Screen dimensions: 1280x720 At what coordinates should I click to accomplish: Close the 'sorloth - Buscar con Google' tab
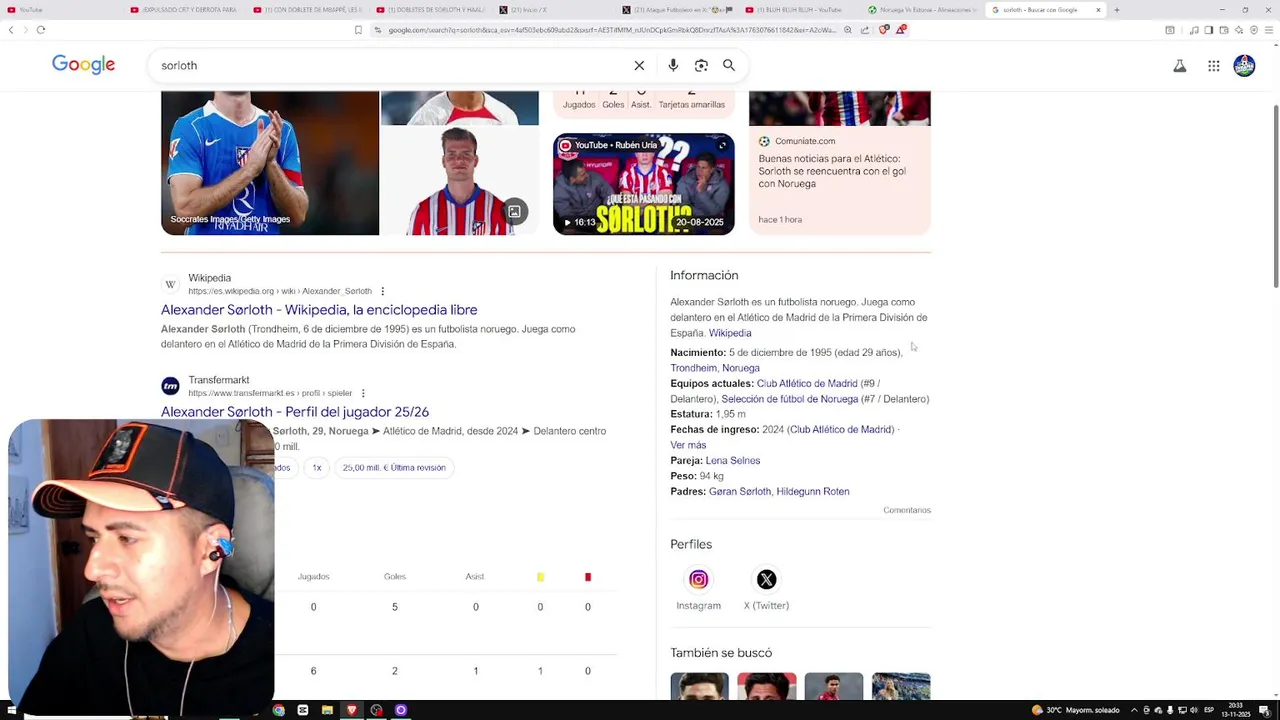(1098, 10)
